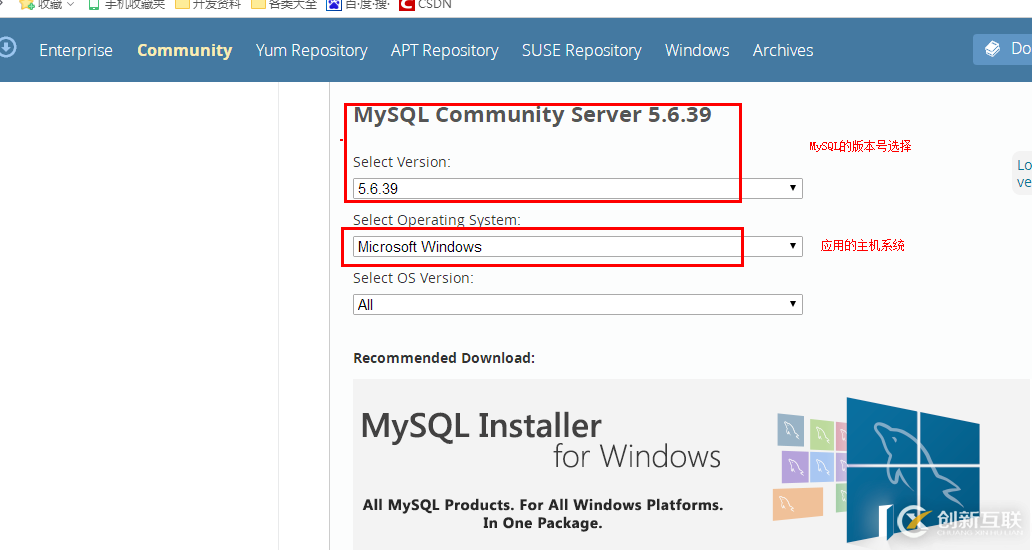Click the Baidu paw bookmark icon
This screenshot has height=550, width=1032.
[x=334, y=5]
